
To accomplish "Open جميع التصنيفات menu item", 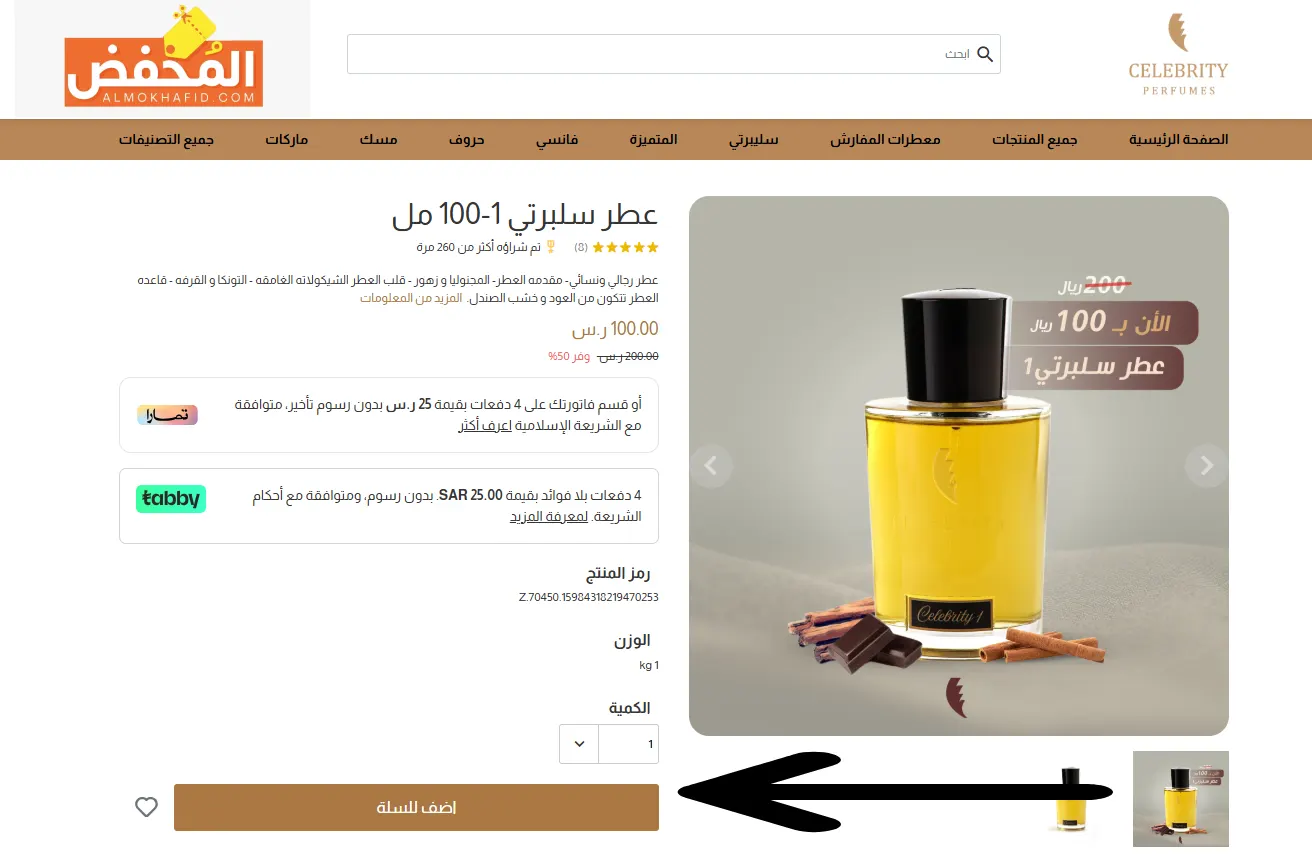I will point(167,139).
